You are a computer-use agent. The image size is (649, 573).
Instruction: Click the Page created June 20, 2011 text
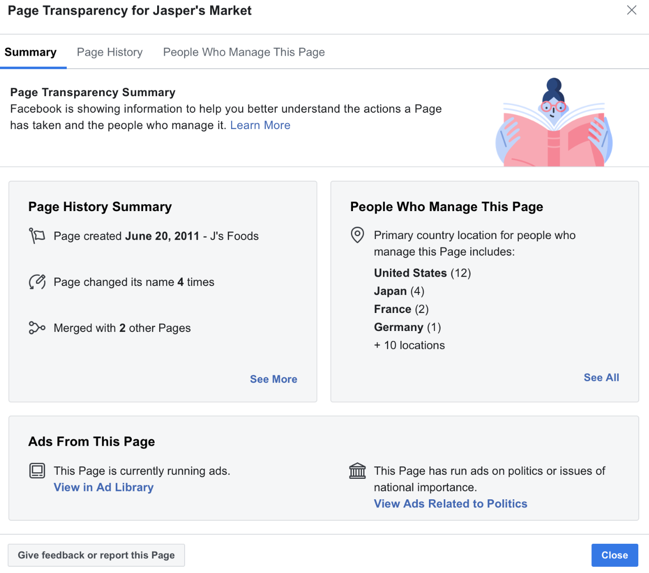click(x=156, y=236)
